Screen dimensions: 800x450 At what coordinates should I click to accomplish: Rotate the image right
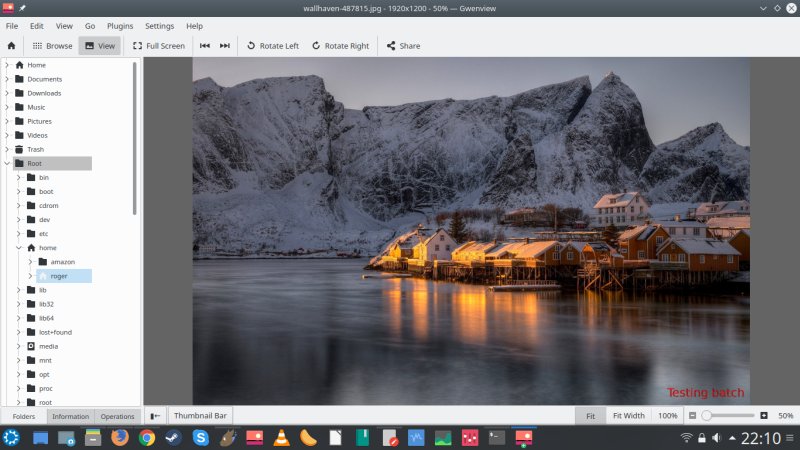(340, 45)
